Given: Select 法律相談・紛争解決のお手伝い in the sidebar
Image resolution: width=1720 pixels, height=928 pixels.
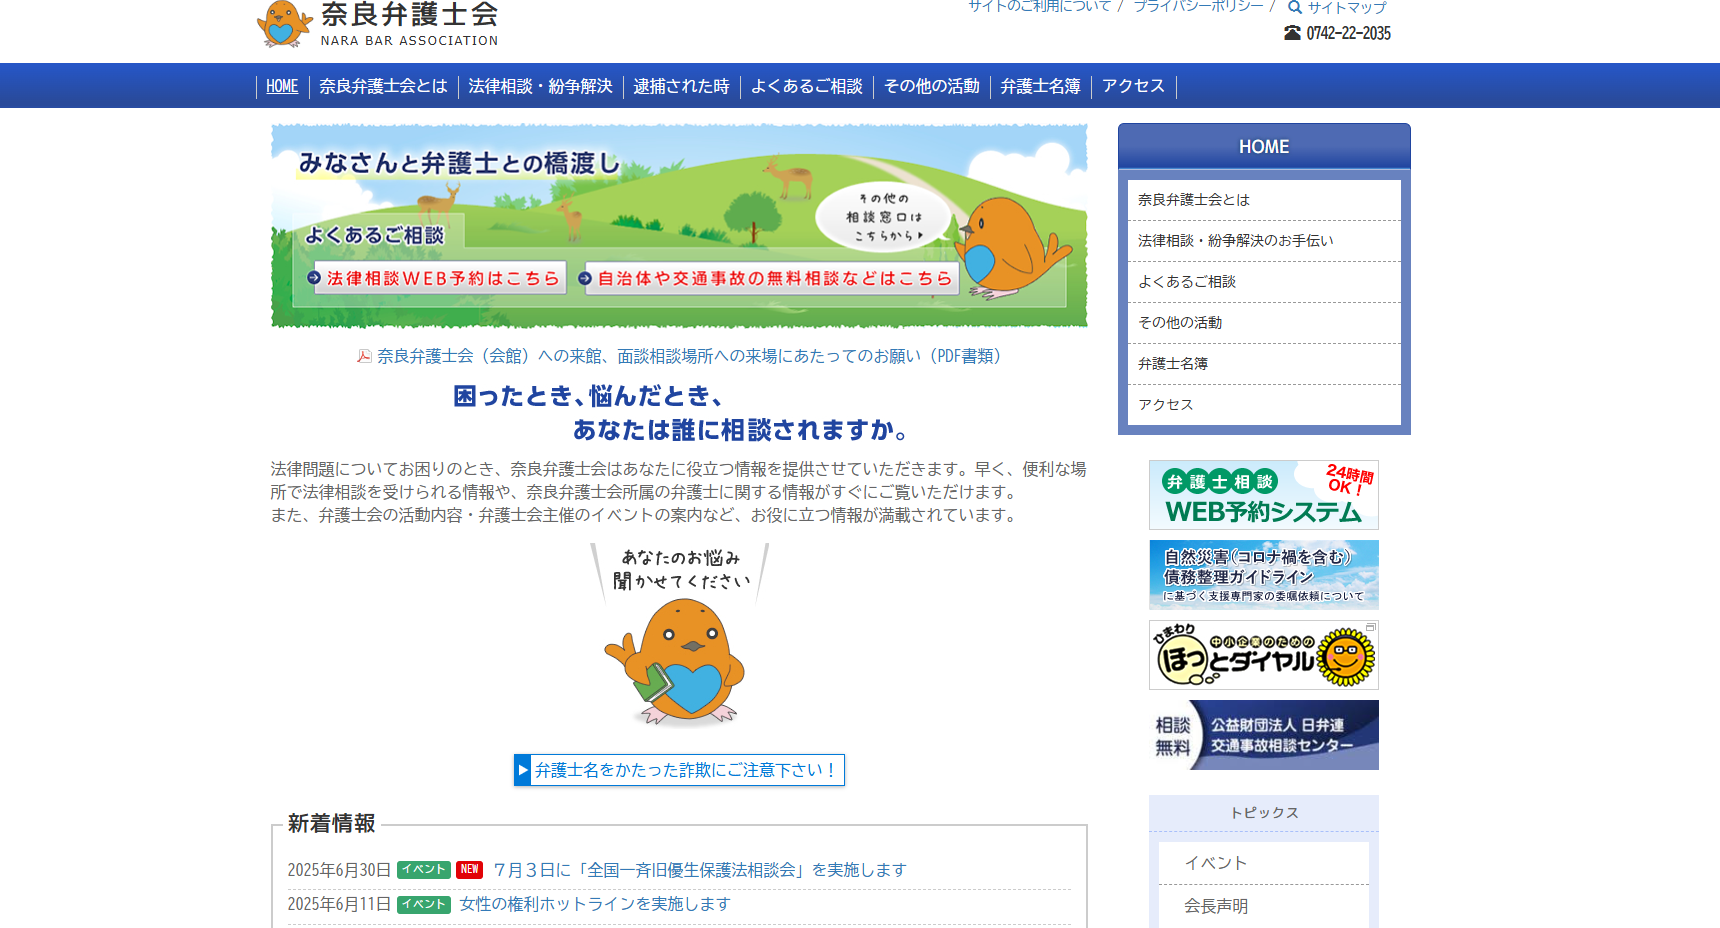Looking at the screenshot, I should click(1264, 241).
